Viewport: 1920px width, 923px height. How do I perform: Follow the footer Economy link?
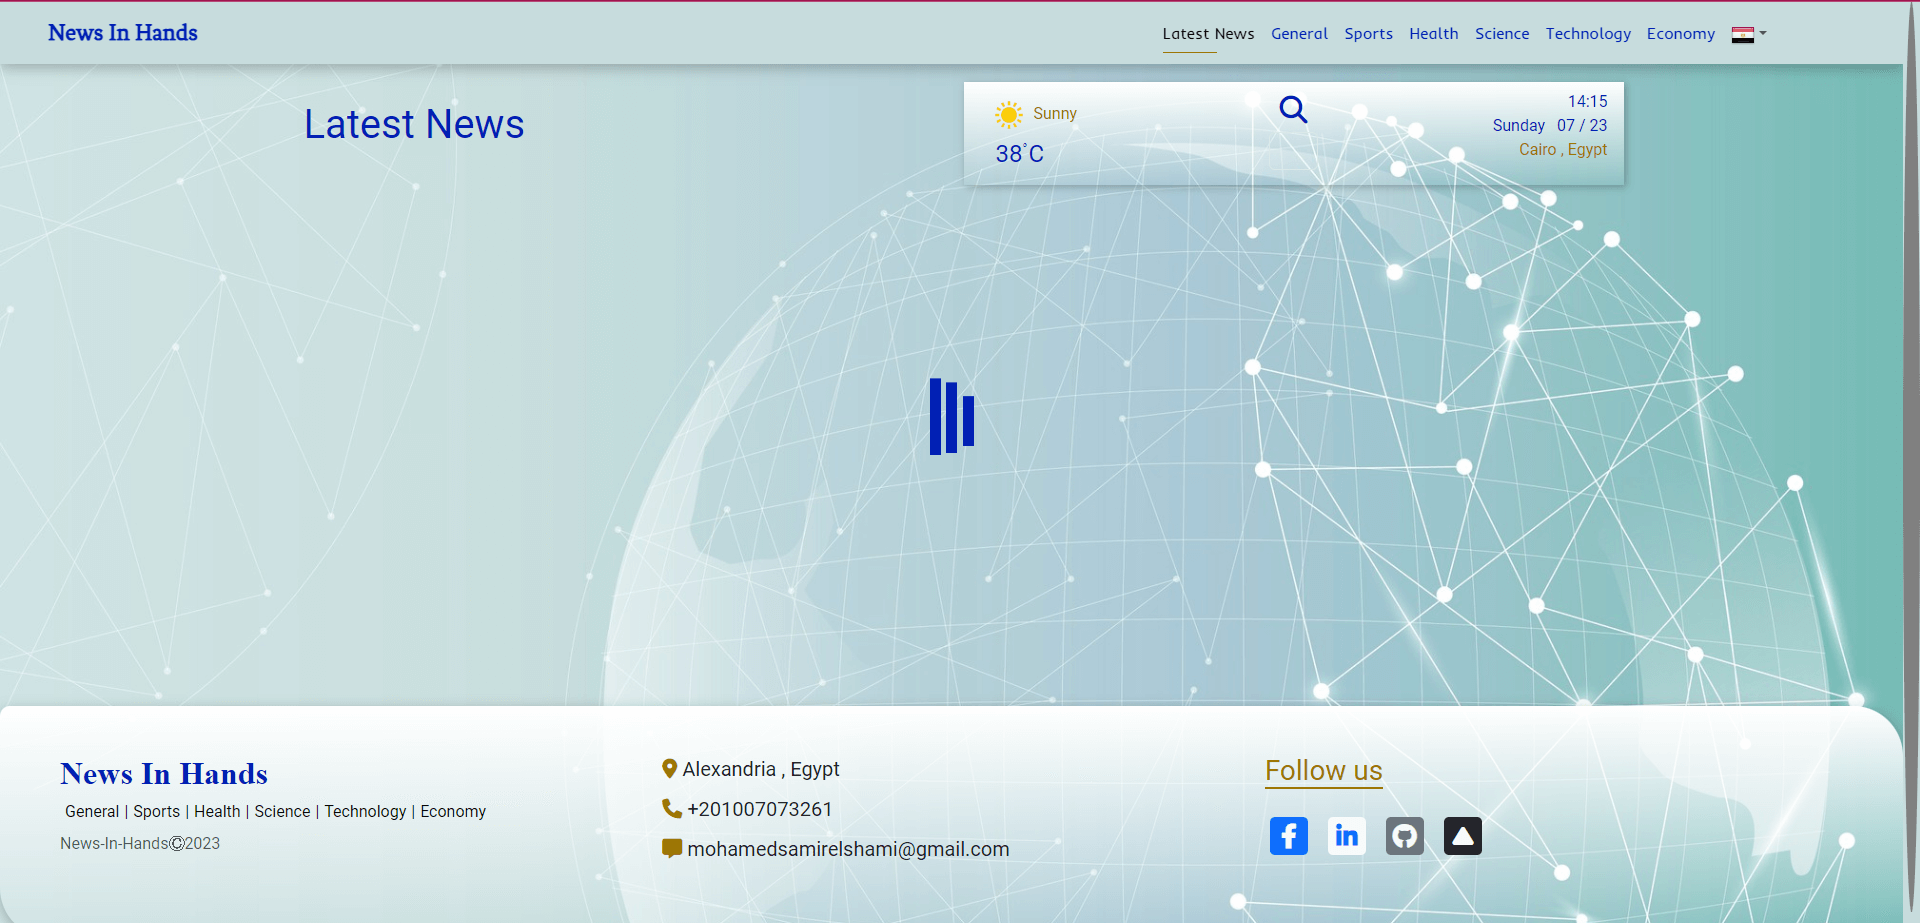click(x=453, y=812)
